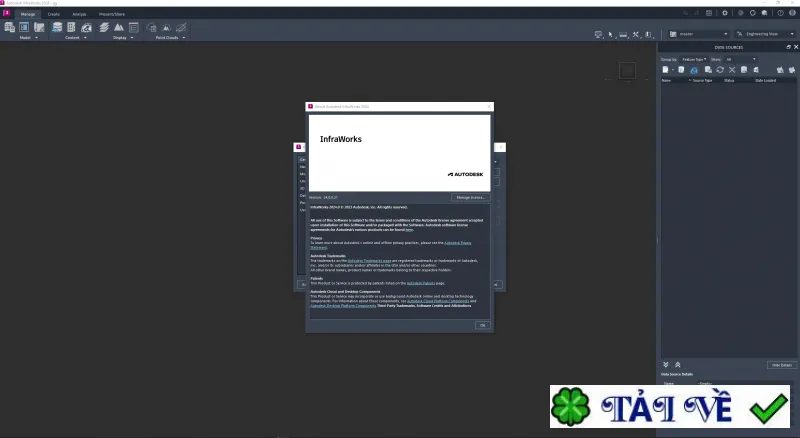Click the grid-shaped style palette icon in Content
This screenshot has width=800, height=438.
71,28
